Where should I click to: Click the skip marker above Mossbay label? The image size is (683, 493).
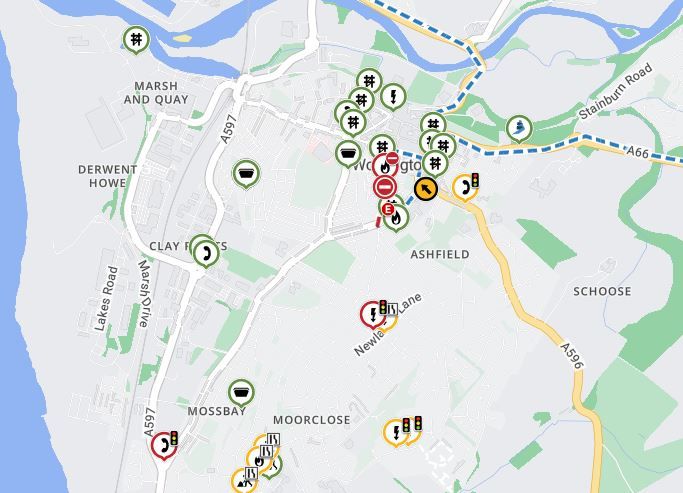pyautogui.click(x=241, y=393)
